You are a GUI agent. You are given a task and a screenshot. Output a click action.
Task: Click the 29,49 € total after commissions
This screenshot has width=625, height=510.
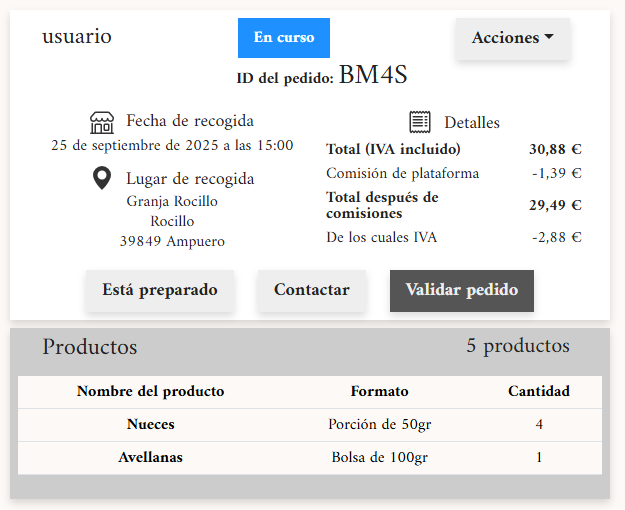(x=555, y=205)
